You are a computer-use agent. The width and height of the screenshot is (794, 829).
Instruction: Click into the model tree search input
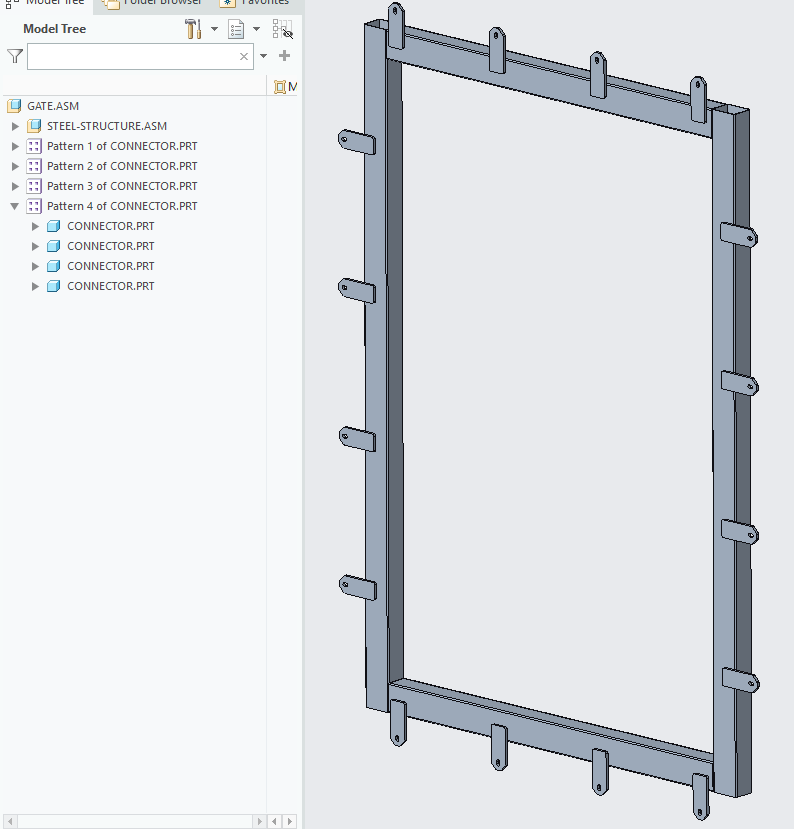pos(130,57)
